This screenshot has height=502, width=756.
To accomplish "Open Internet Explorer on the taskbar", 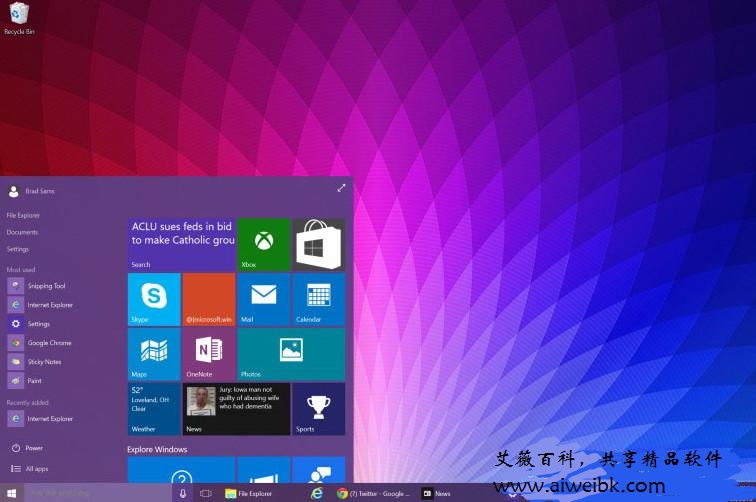I will (x=317, y=493).
